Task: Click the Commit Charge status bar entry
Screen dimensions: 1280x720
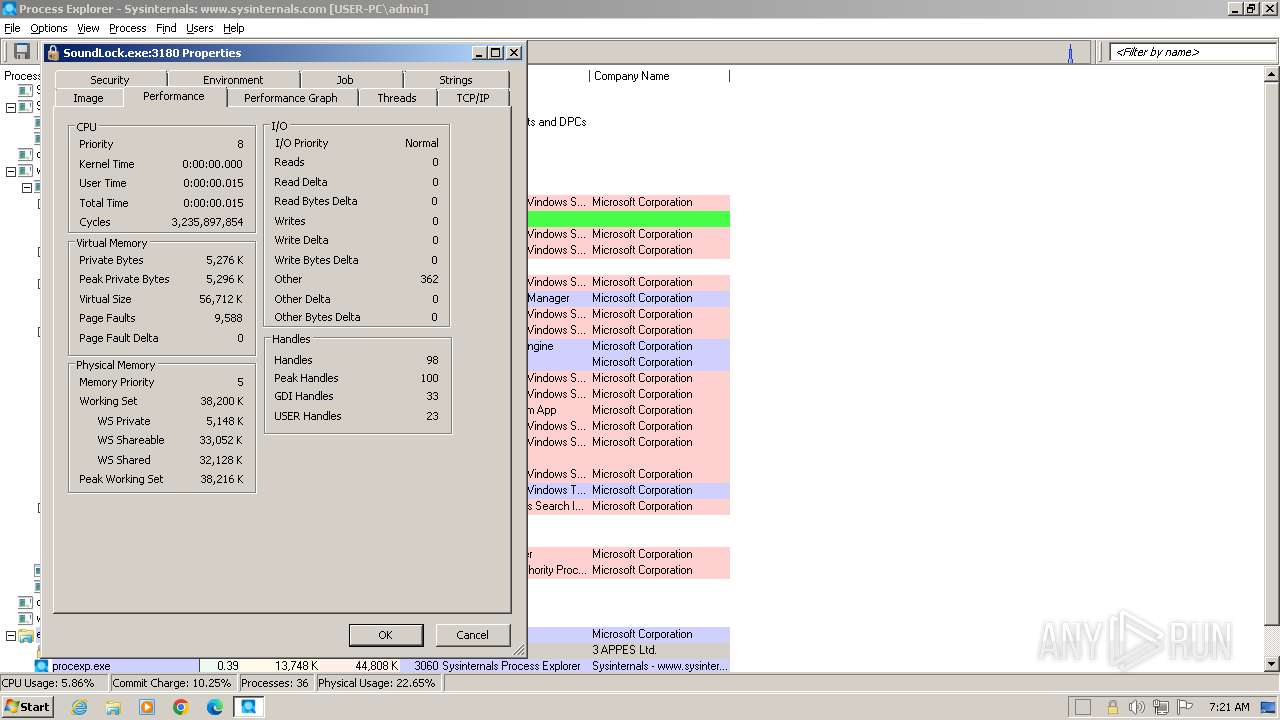Action: [172, 683]
